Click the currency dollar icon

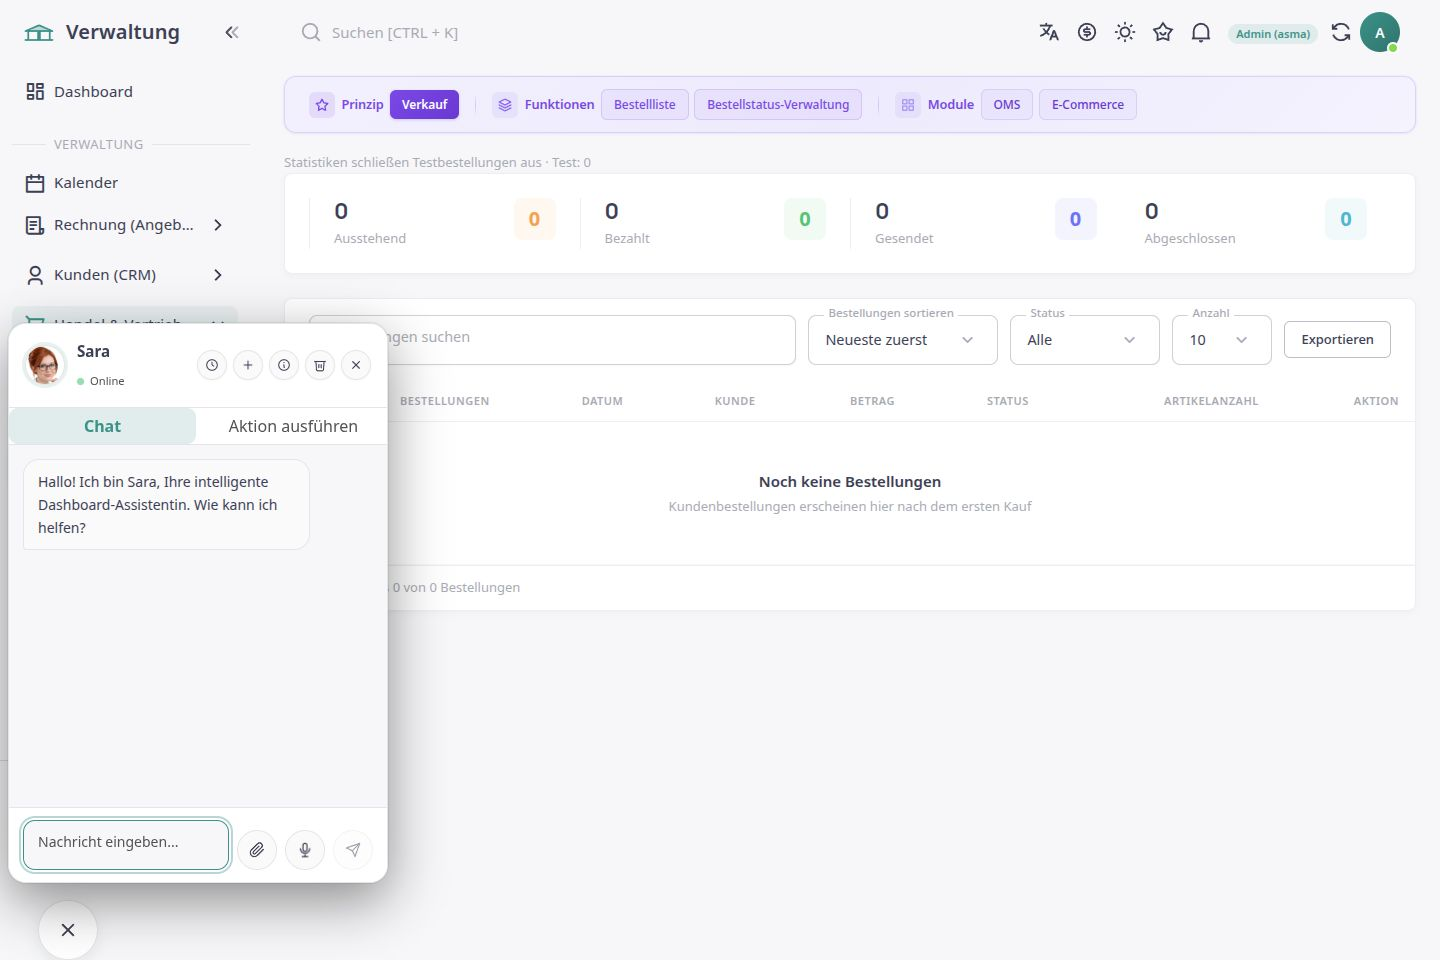click(x=1087, y=32)
